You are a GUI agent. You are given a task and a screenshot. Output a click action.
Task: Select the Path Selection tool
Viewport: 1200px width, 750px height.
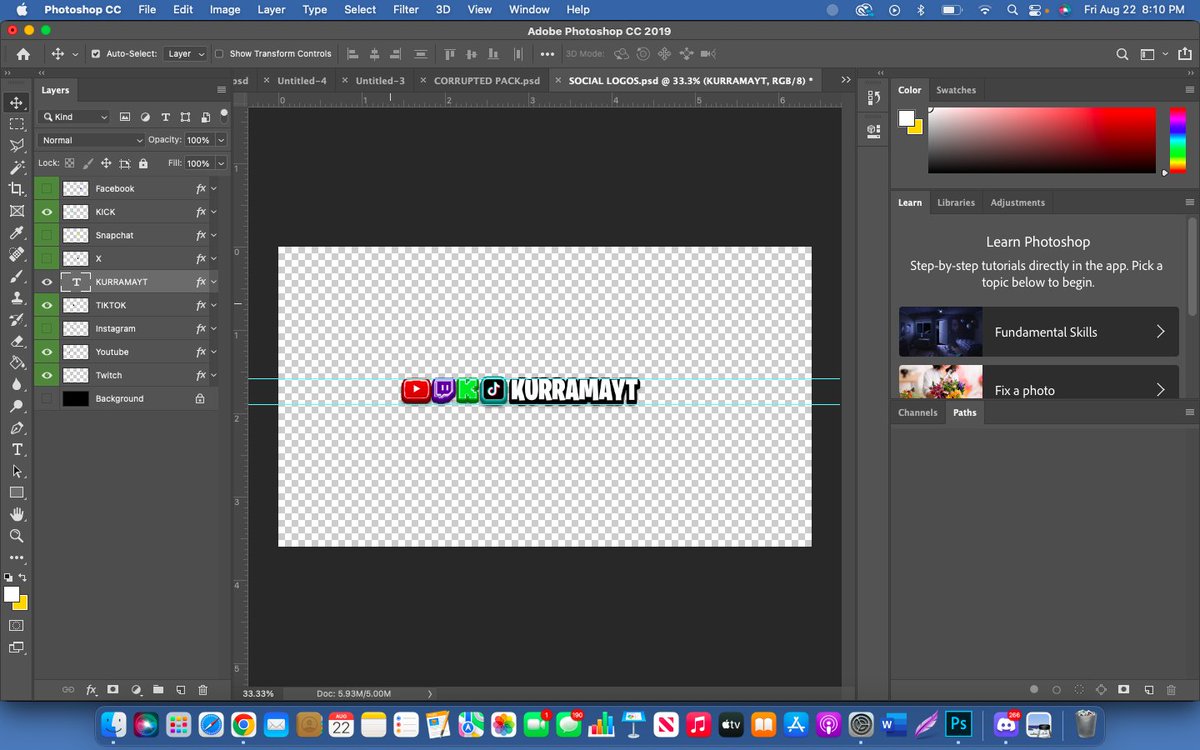(x=16, y=471)
